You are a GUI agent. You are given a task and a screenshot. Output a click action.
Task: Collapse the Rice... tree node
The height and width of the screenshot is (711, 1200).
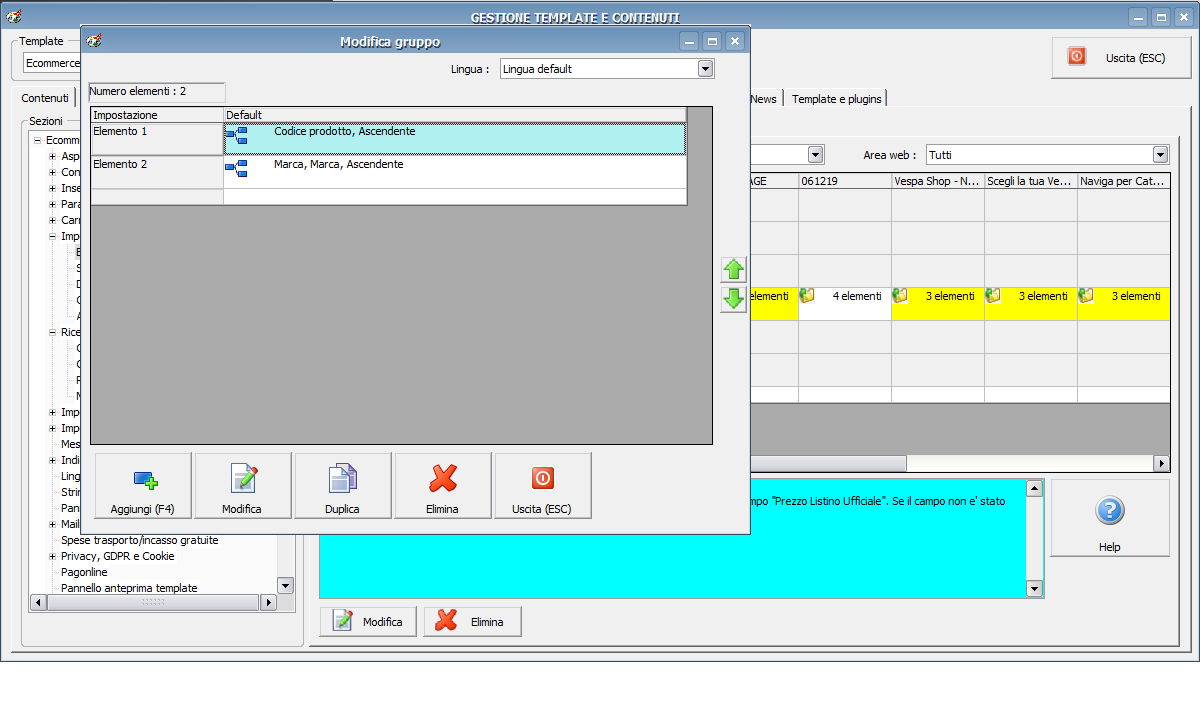[52, 332]
